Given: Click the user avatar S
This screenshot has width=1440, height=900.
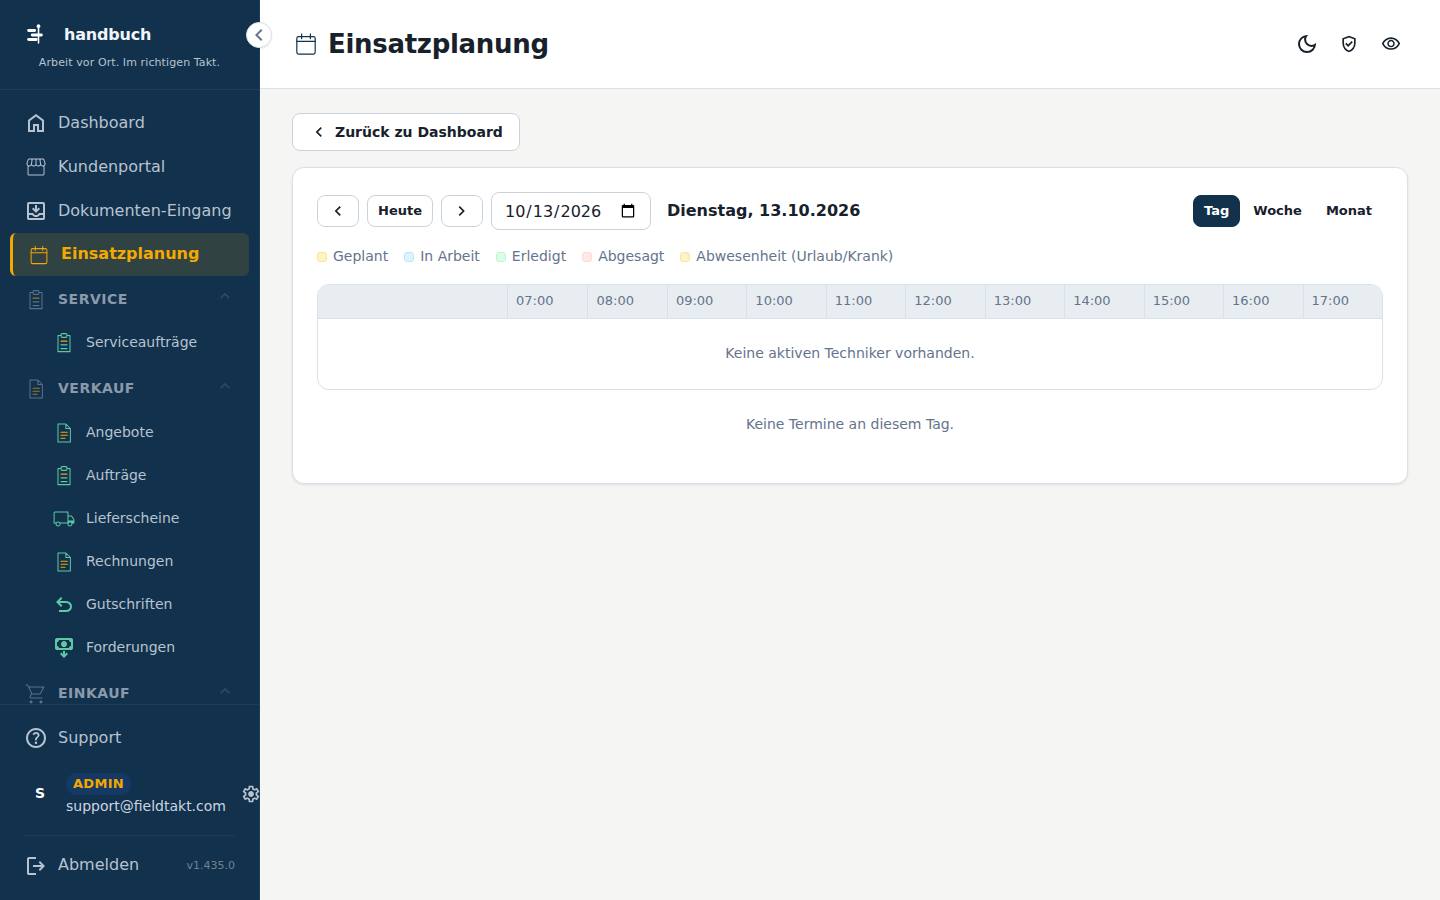Looking at the screenshot, I should tap(40, 793).
